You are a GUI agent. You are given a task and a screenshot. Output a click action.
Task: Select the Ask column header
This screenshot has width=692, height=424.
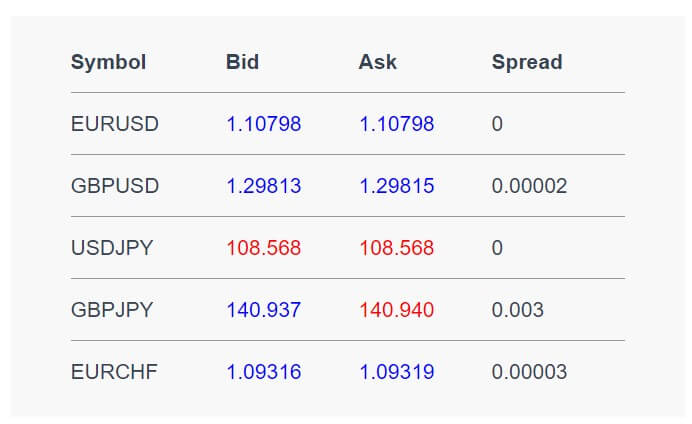coord(378,62)
